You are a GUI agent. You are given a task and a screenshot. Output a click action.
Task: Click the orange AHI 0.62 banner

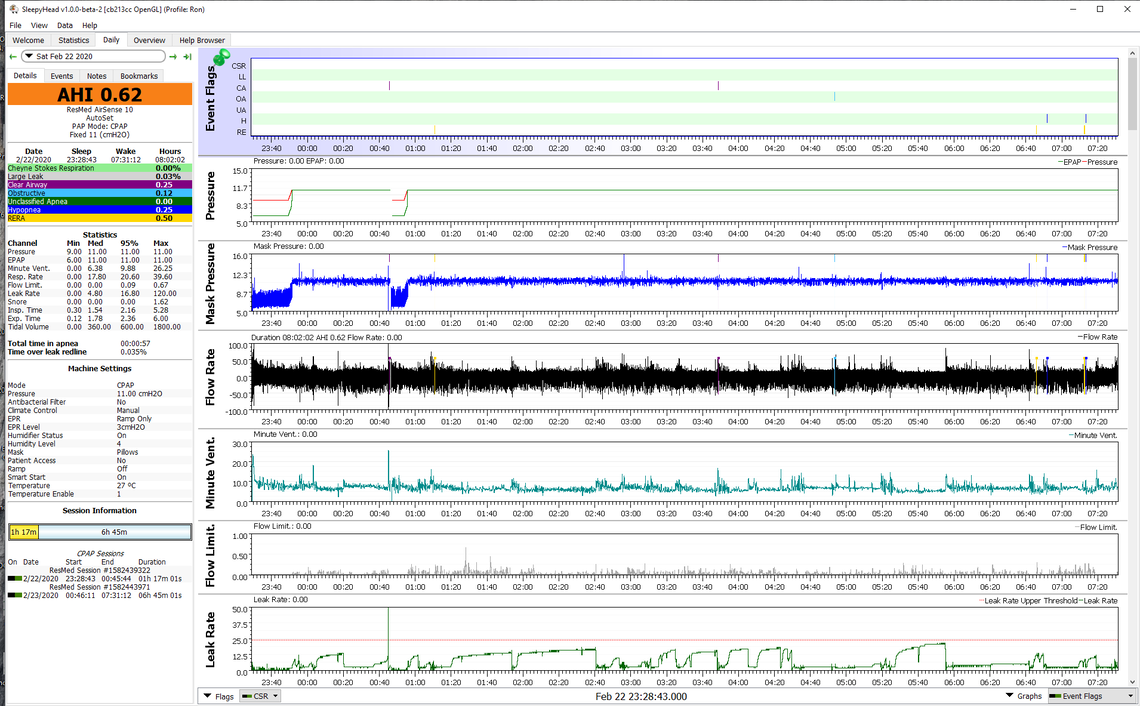click(100, 95)
